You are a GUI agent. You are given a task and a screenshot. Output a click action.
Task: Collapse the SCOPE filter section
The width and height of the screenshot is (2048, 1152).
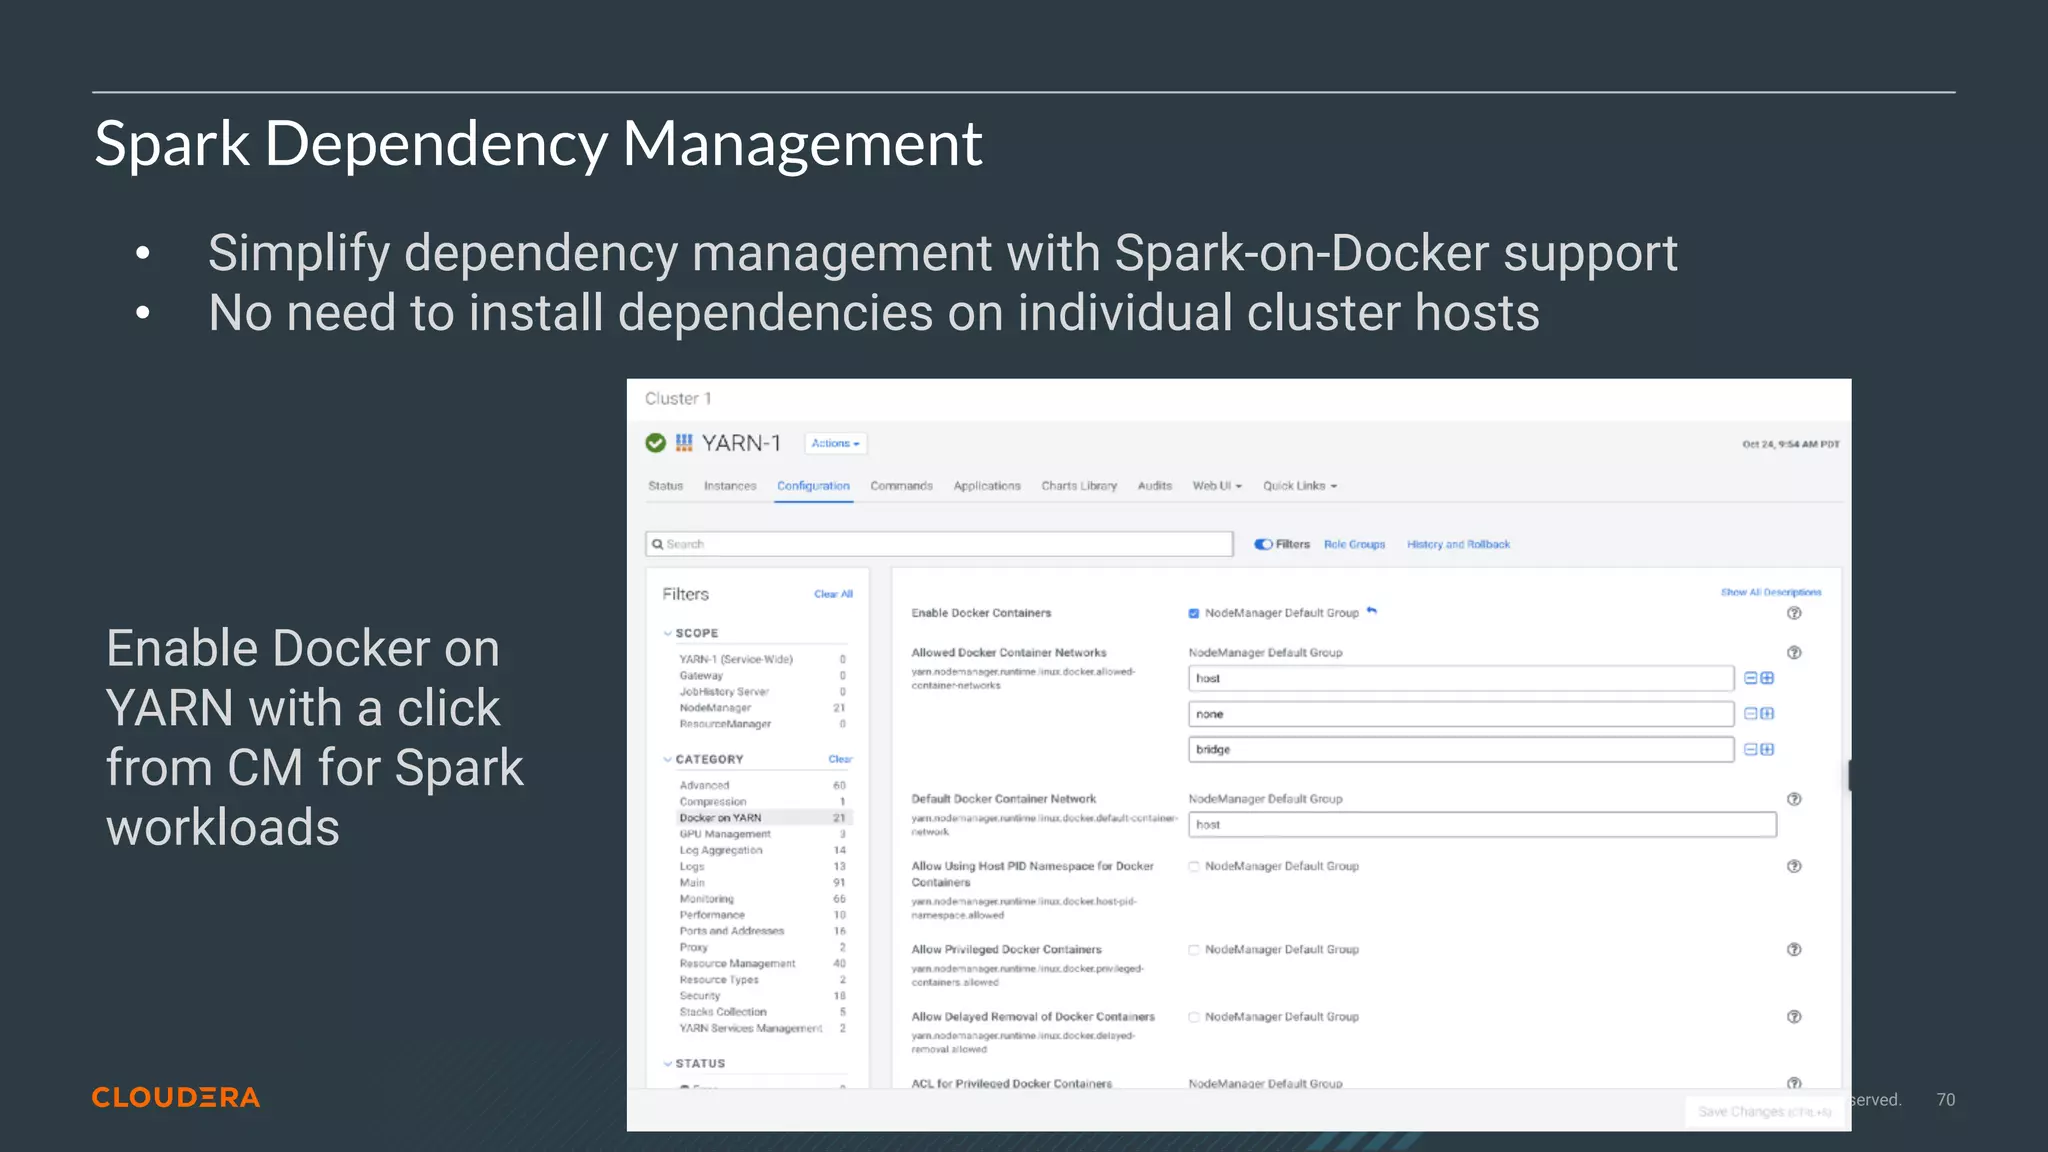668,633
